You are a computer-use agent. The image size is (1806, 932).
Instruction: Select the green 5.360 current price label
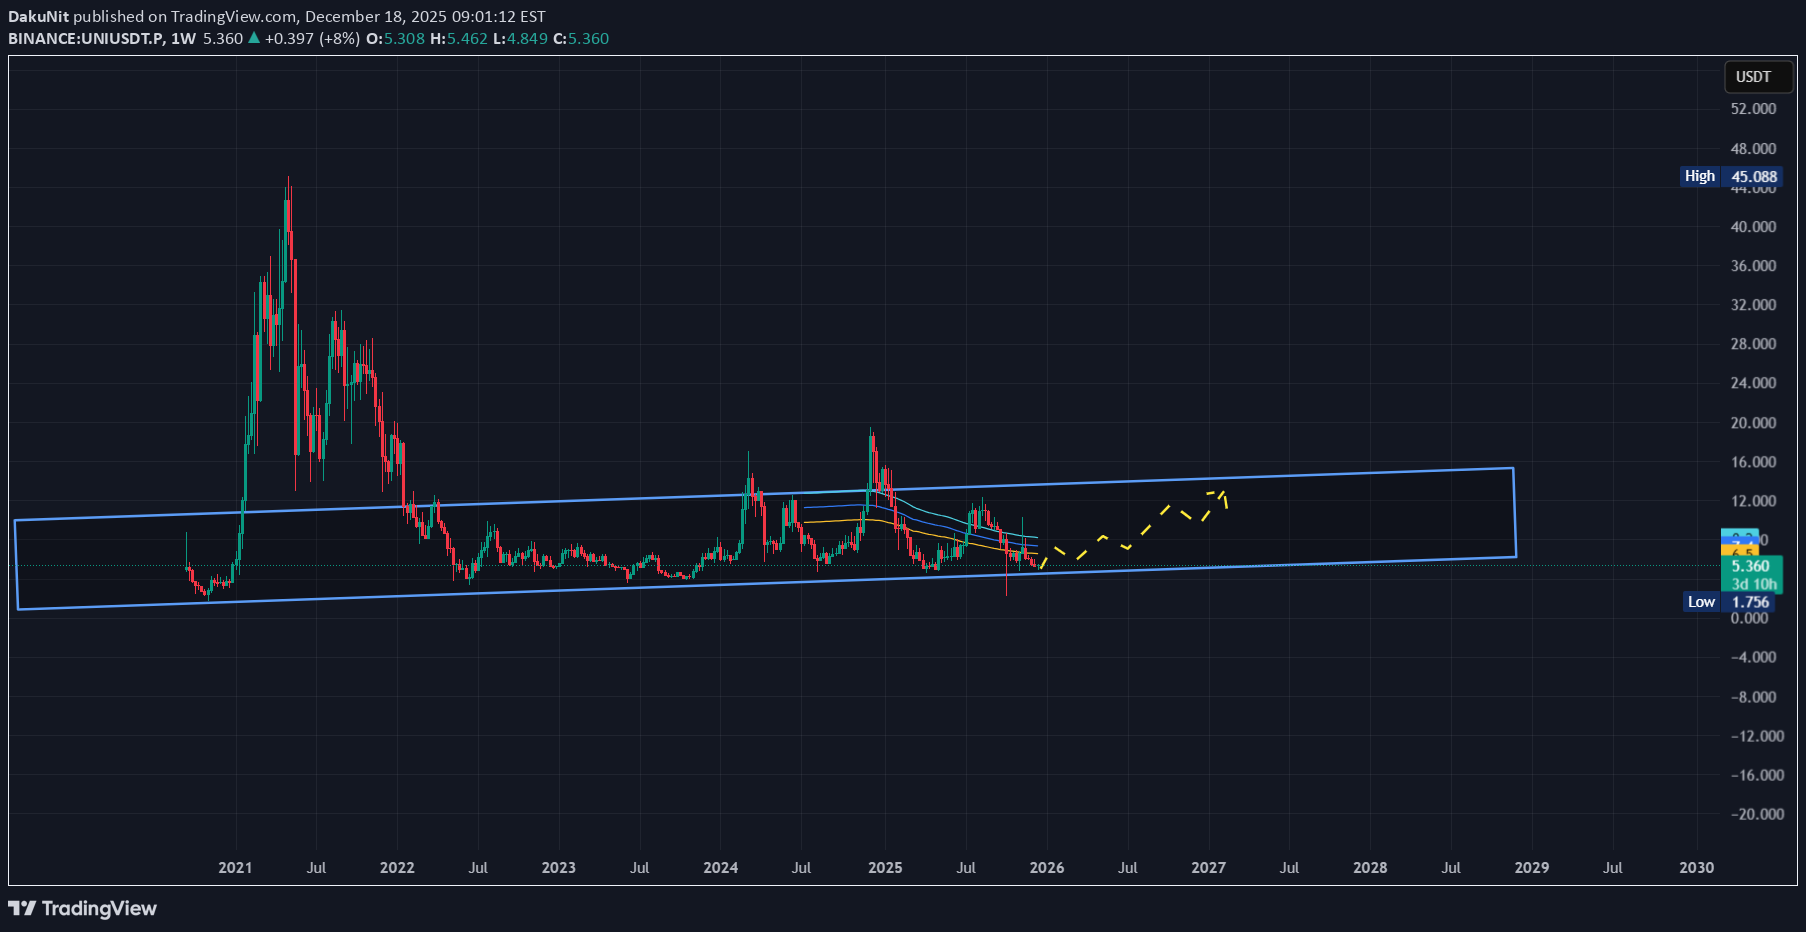pos(1749,566)
